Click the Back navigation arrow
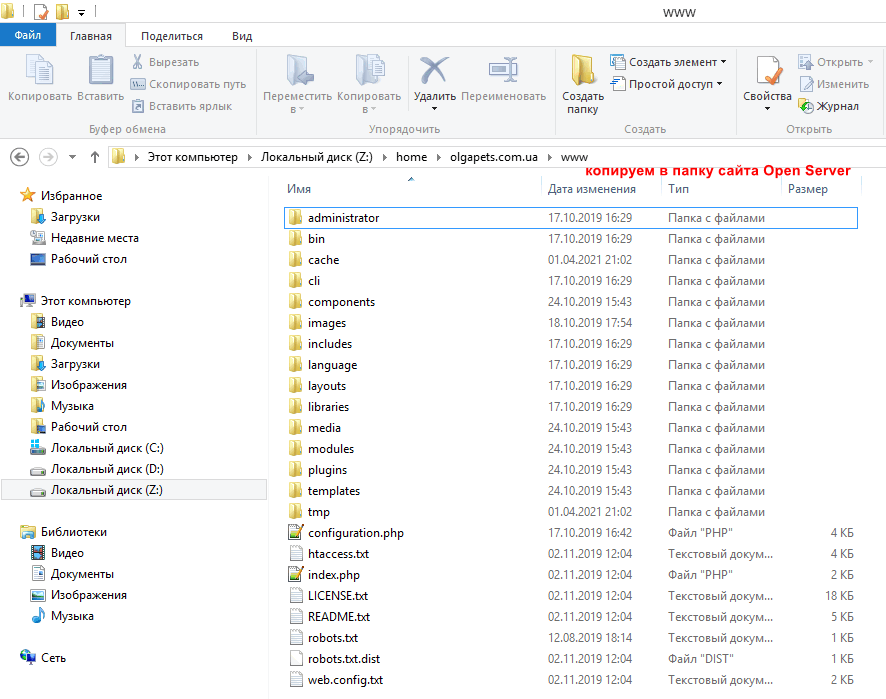This screenshot has height=699, width=886. point(20,157)
